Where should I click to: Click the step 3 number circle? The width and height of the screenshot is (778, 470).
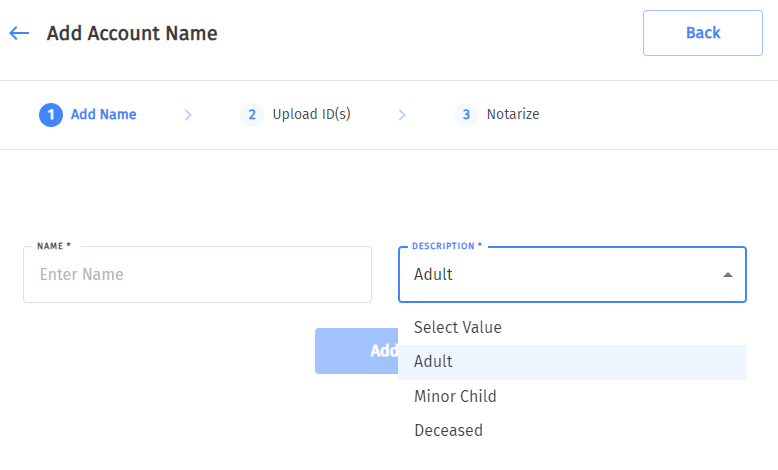coord(466,114)
